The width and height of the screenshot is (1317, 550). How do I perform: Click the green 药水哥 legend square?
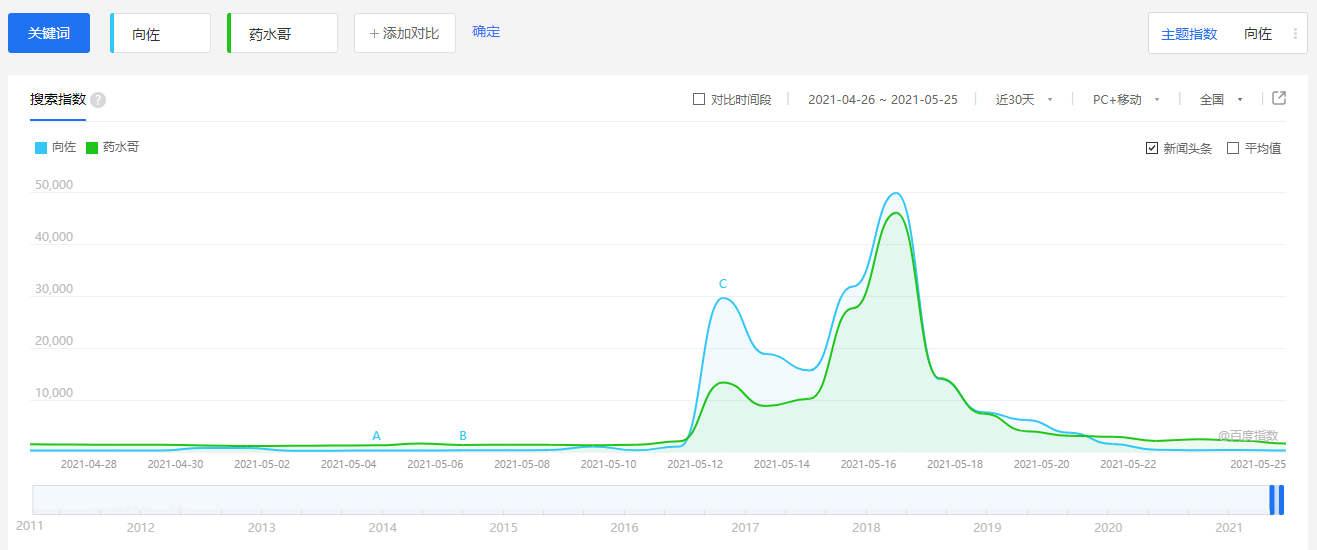pyautogui.click(x=92, y=147)
